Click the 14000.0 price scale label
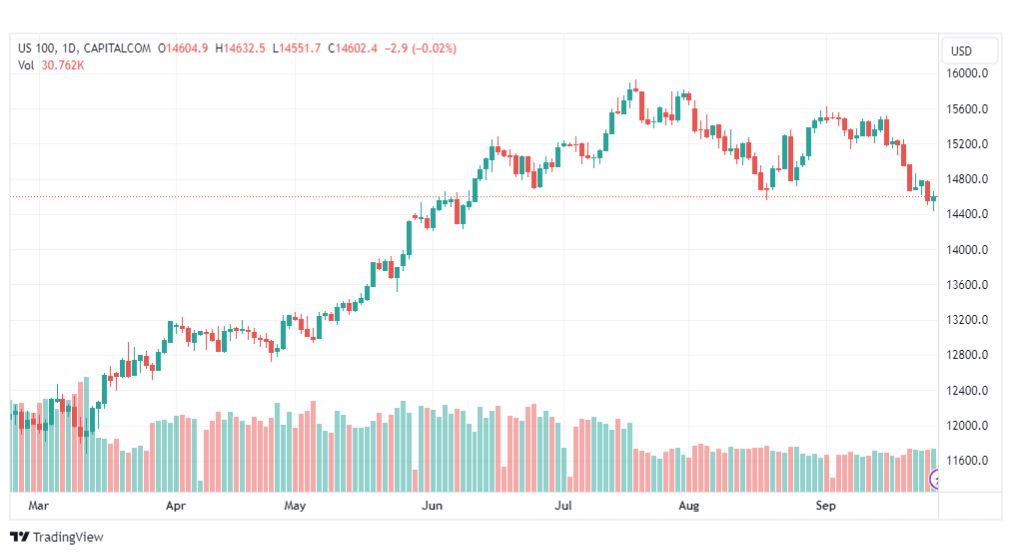This screenshot has width=1012, height=555. pos(969,250)
